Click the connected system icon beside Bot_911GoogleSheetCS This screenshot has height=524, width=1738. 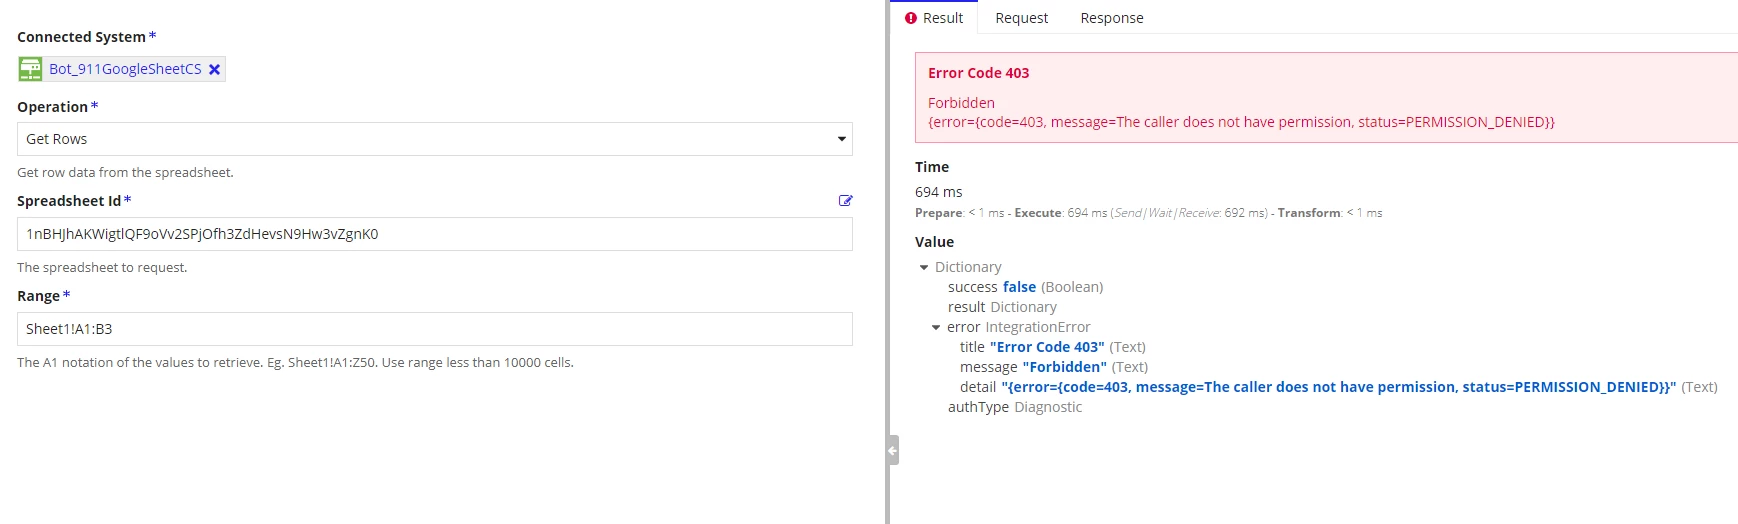tap(31, 69)
